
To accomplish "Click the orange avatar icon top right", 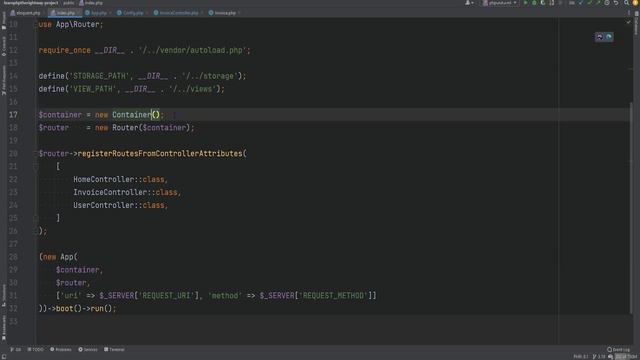I will tap(635, 3).
